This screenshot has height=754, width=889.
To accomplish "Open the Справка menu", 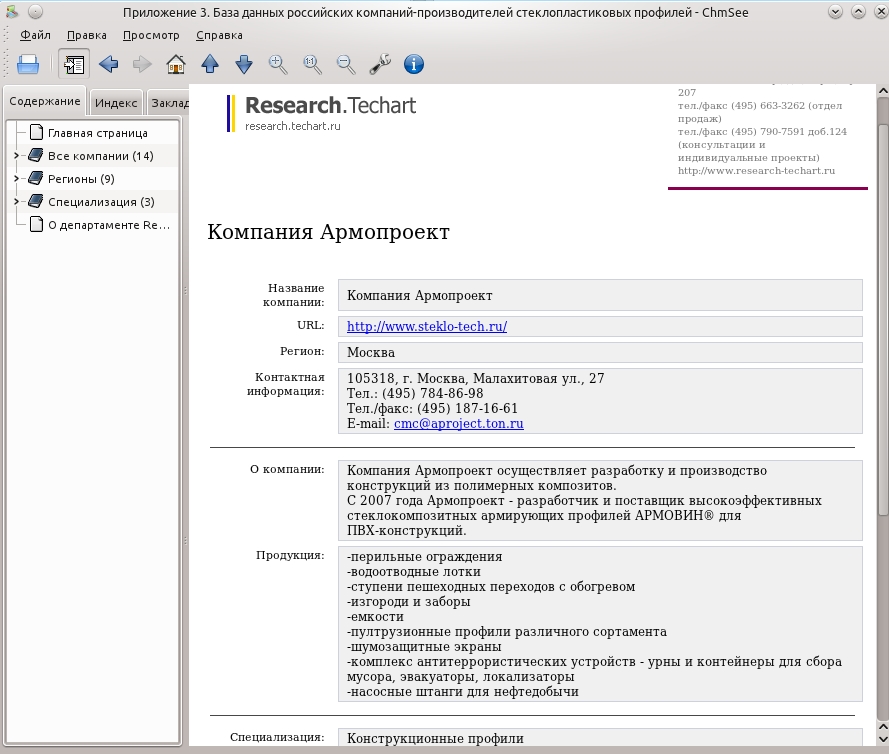I will pos(219,35).
